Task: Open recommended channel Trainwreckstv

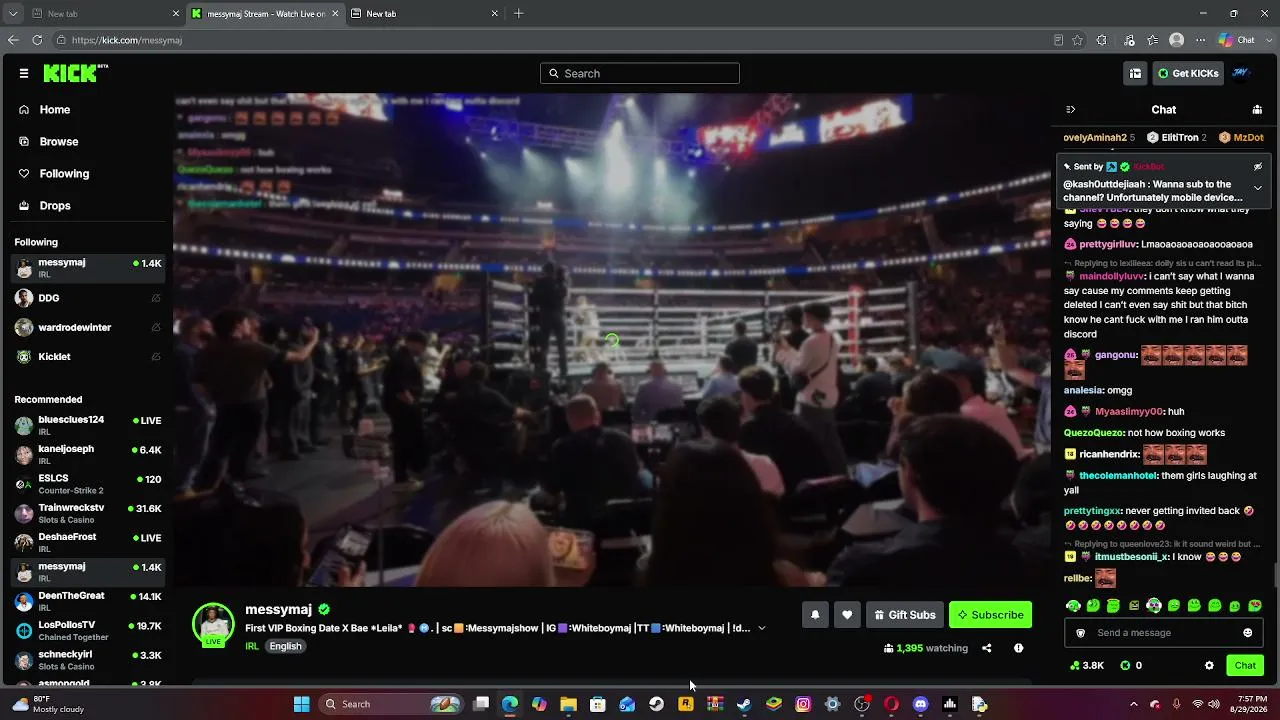Action: point(88,513)
